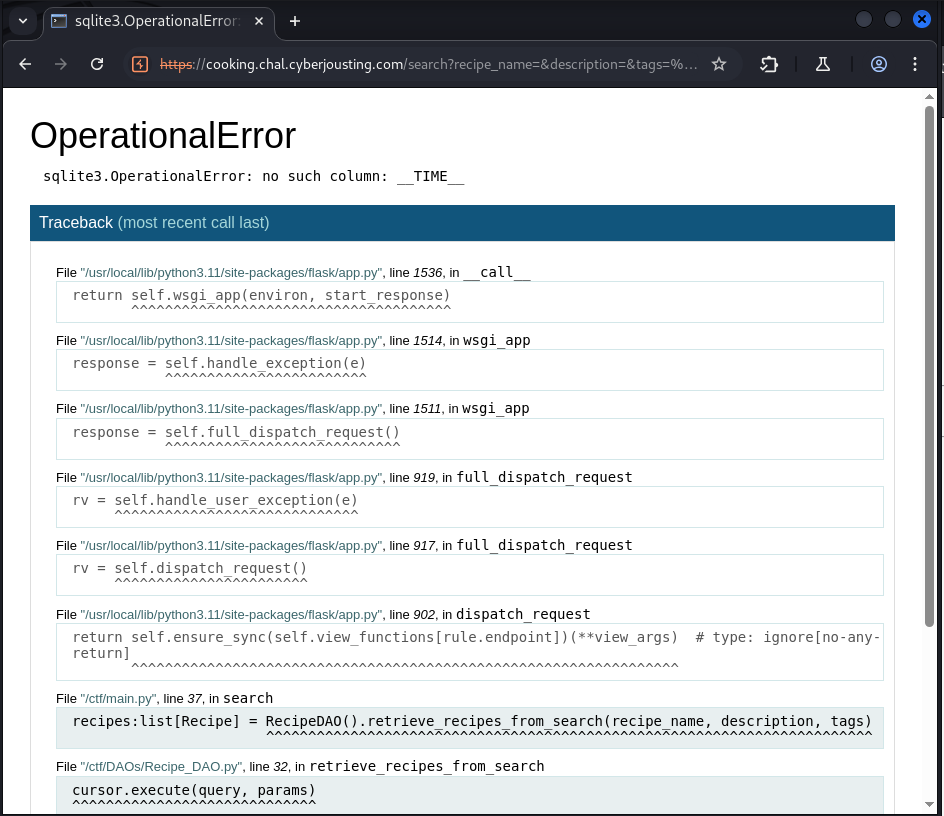Click the scrollbar down arrow
This screenshot has width=944, height=816.
pos(930,805)
